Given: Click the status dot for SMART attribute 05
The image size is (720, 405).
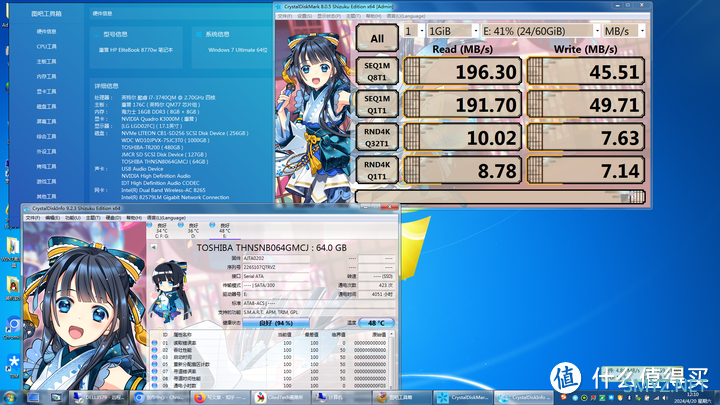Looking at the screenshot, I should (155, 364).
